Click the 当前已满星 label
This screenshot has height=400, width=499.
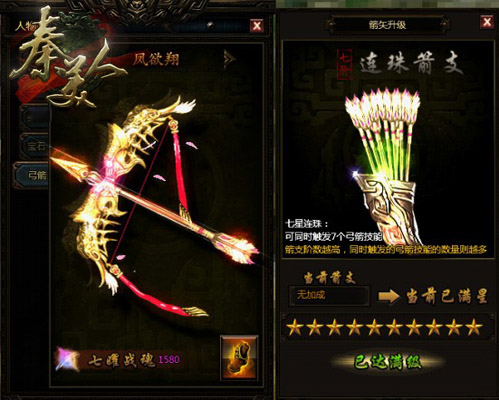pyautogui.click(x=447, y=296)
